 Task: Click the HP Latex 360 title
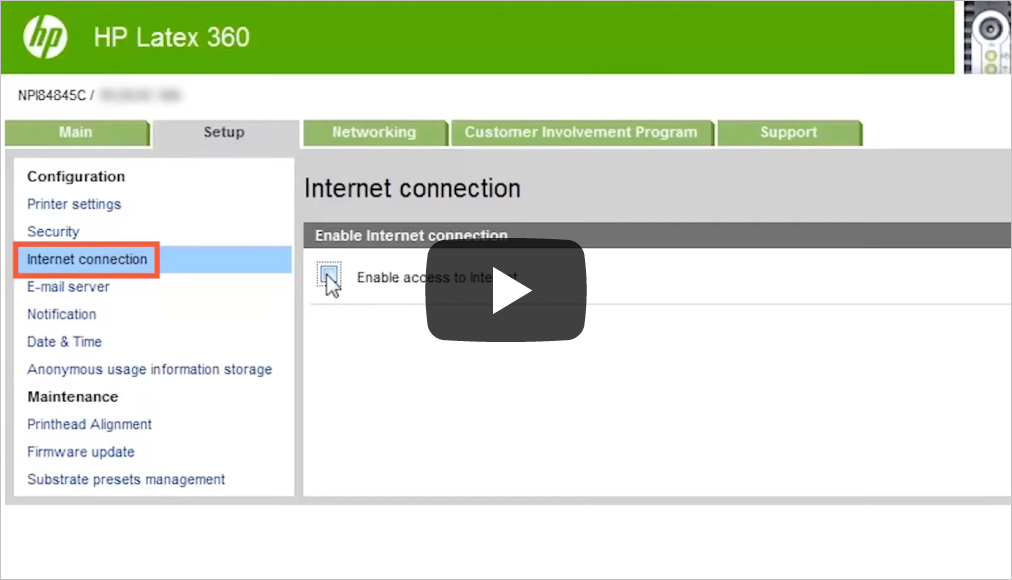pyautogui.click(x=171, y=38)
